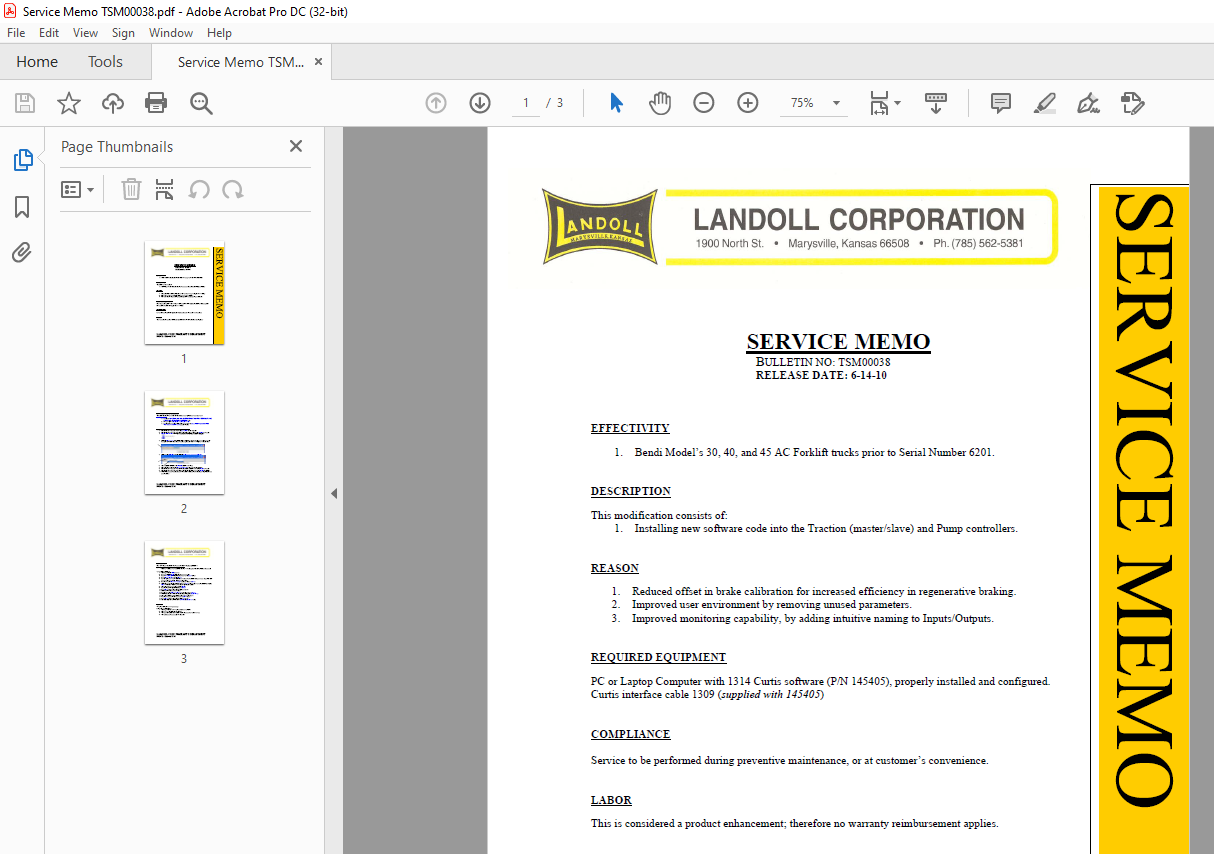The image size is (1214, 854).
Task: Open the thumbnails options dropdown
Action: pos(78,189)
